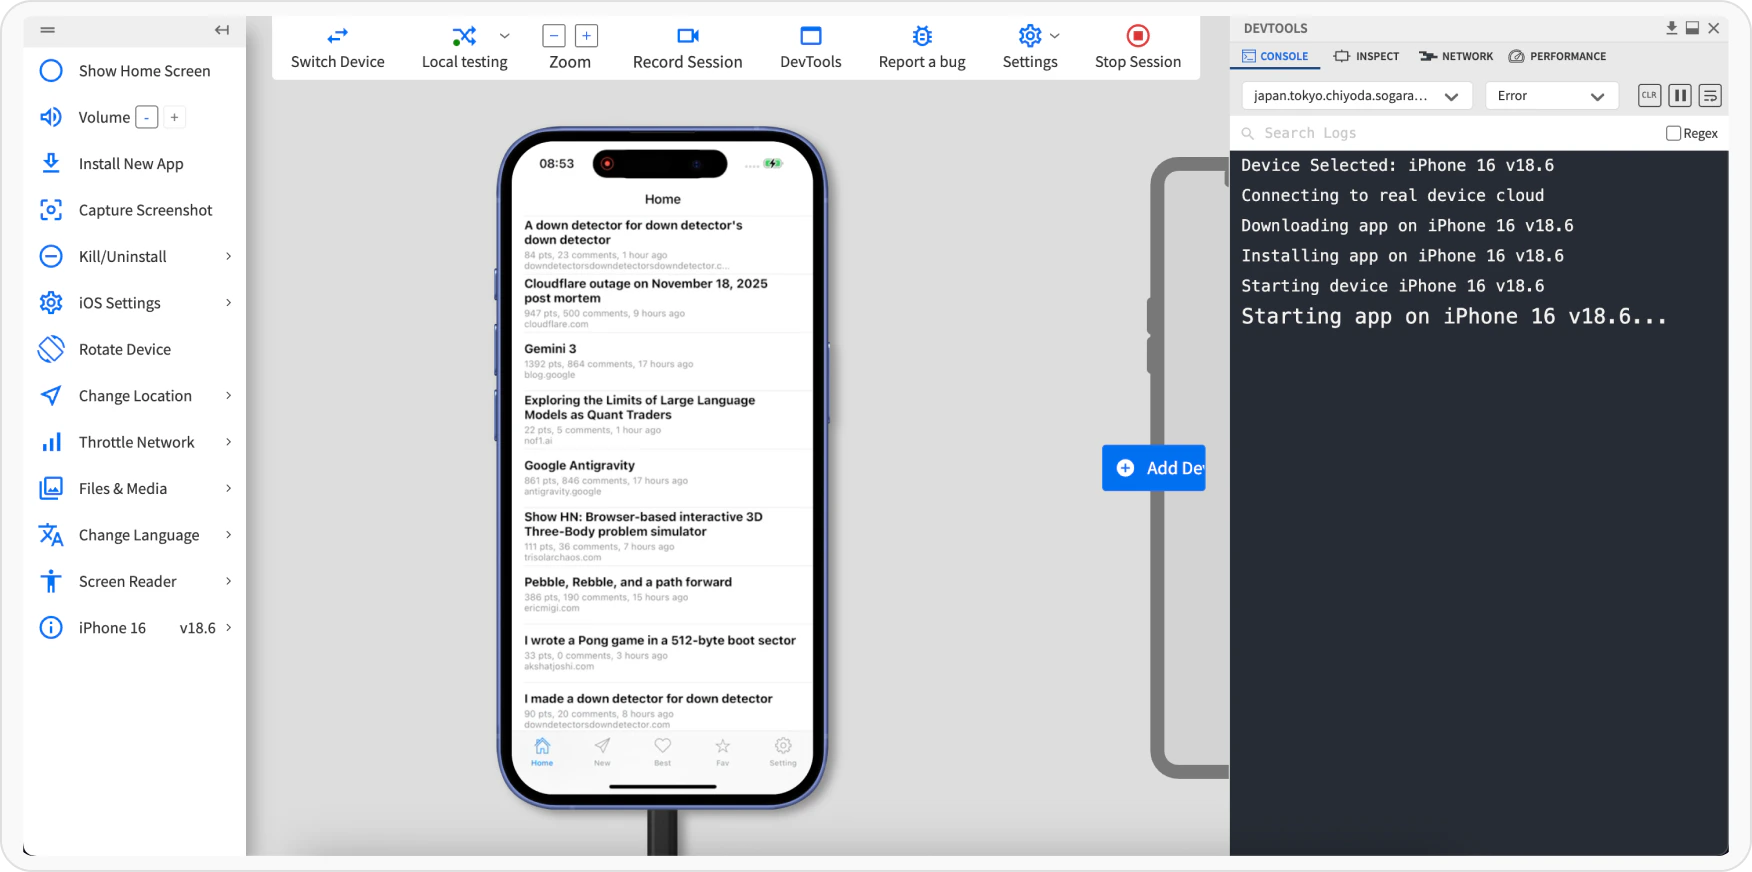
Task: Switch to the INSPECT tab
Action: pyautogui.click(x=1366, y=57)
